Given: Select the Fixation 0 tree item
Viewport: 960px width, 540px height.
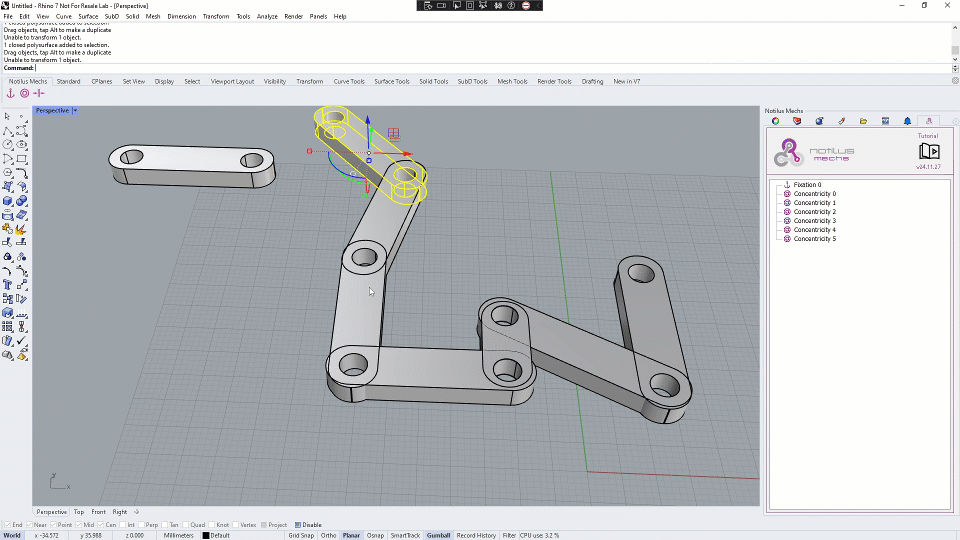Looking at the screenshot, I should click(807, 184).
